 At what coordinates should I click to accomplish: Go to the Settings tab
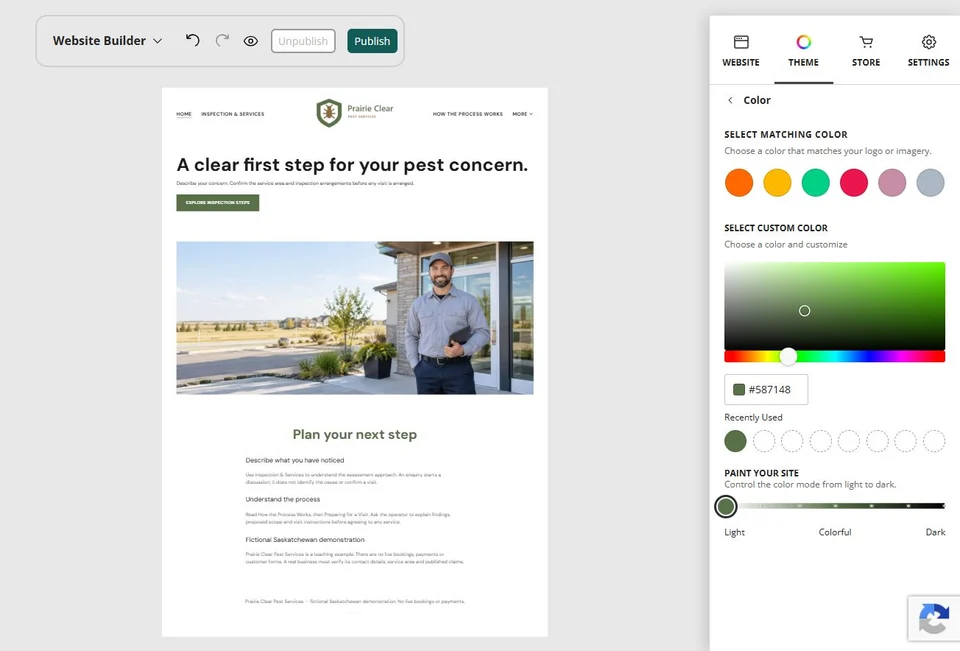click(928, 51)
